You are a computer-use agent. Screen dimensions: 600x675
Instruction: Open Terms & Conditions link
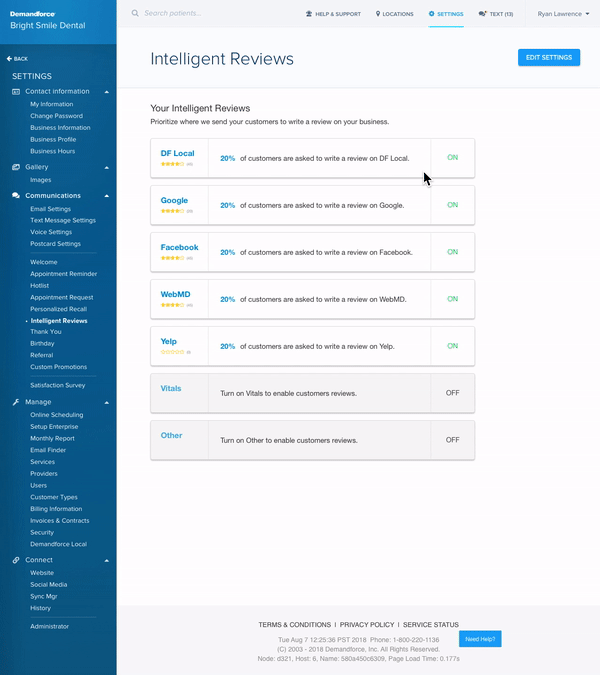[294, 625]
